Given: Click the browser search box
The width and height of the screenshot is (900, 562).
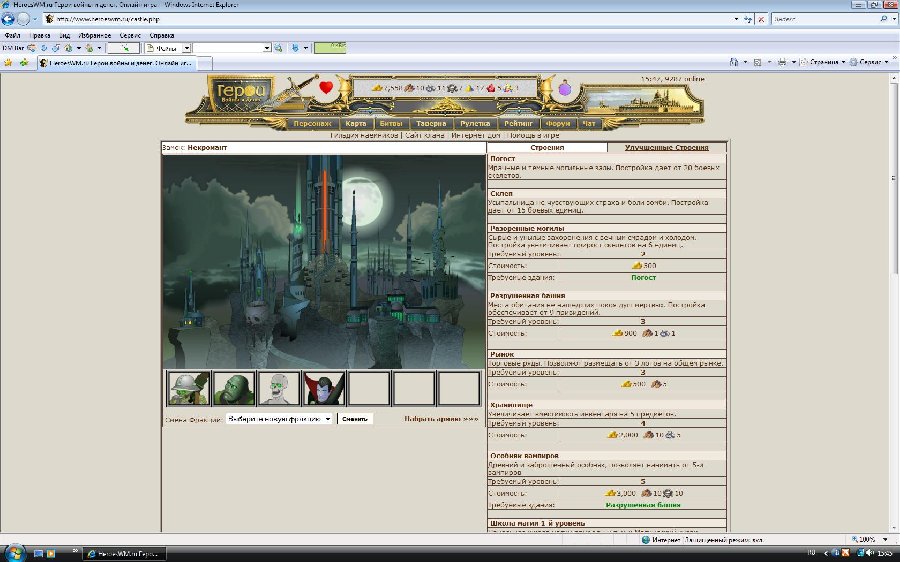Looking at the screenshot, I should pos(825,19).
